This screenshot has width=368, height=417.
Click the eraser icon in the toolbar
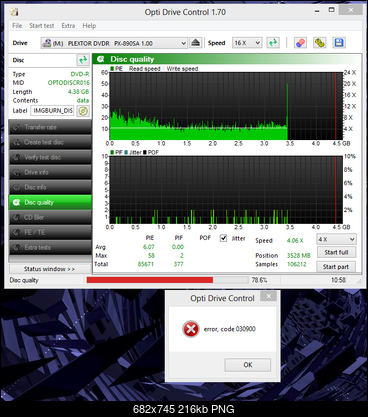pyautogui.click(x=300, y=43)
